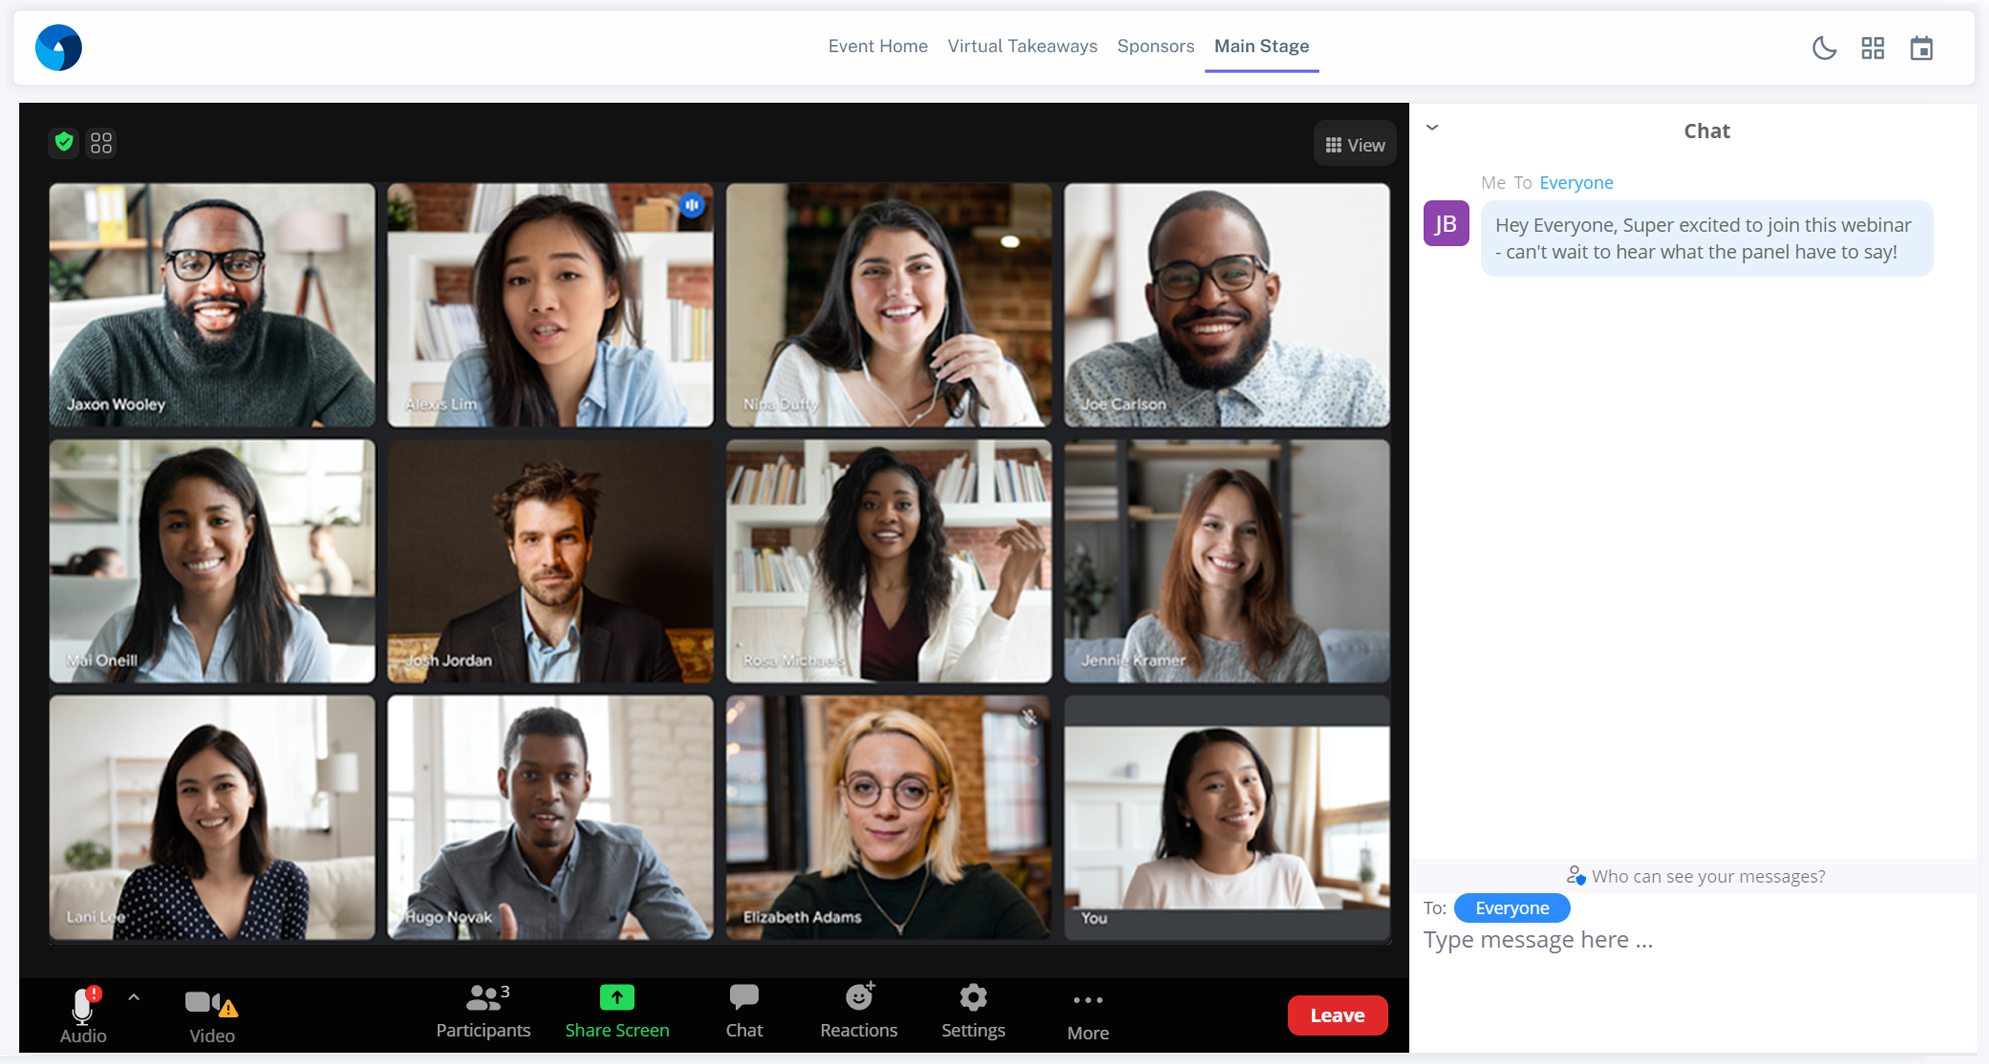
Task: Open the calendar icon in header
Action: 1921,48
